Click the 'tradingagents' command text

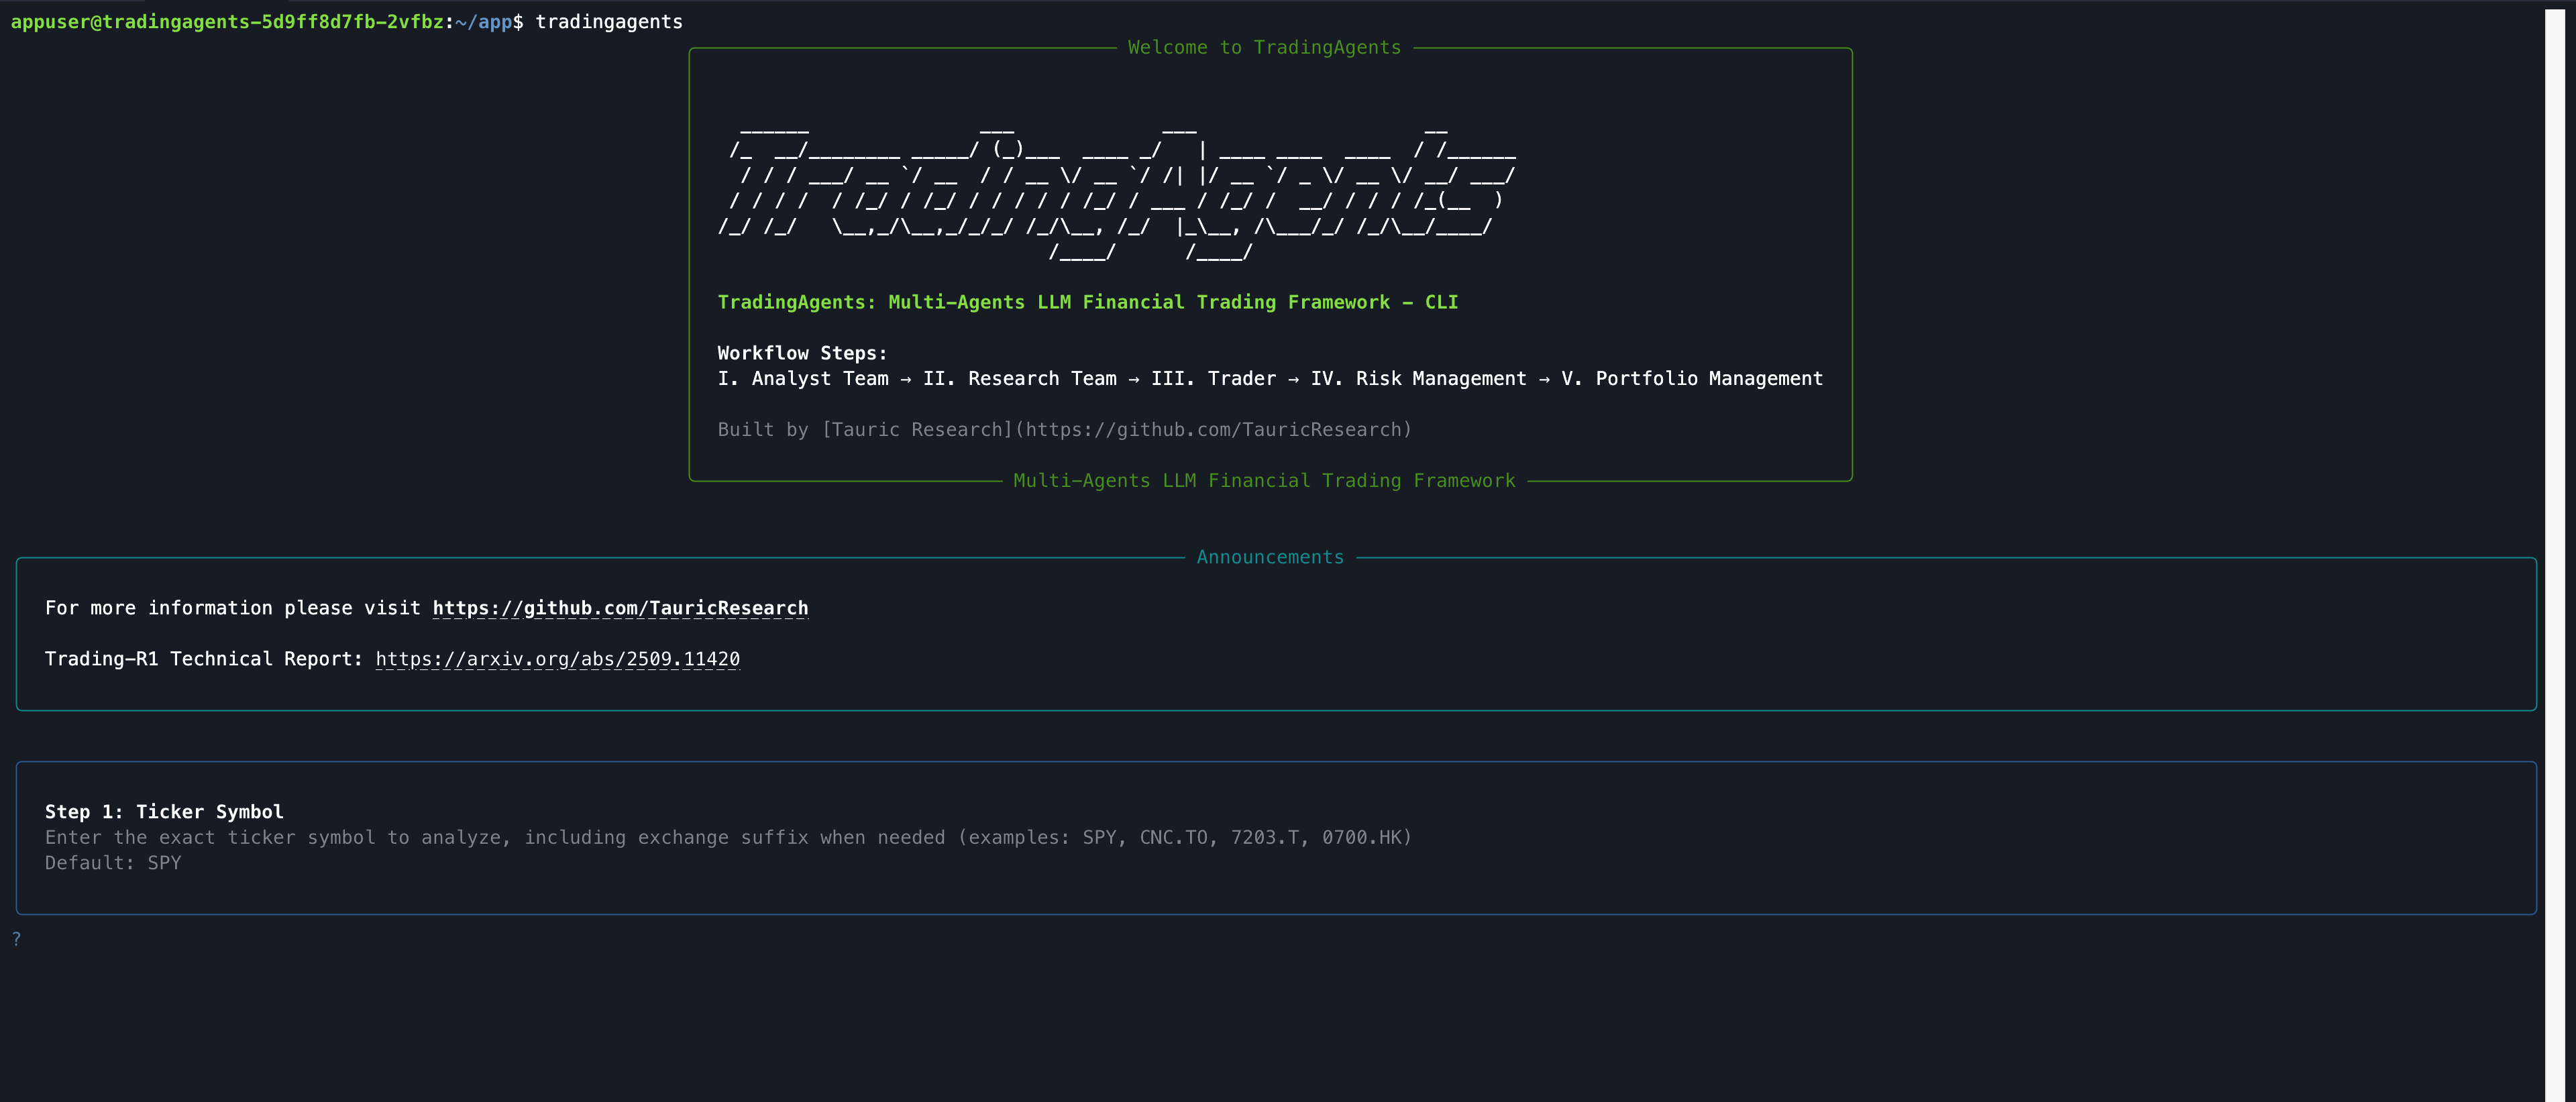point(609,22)
